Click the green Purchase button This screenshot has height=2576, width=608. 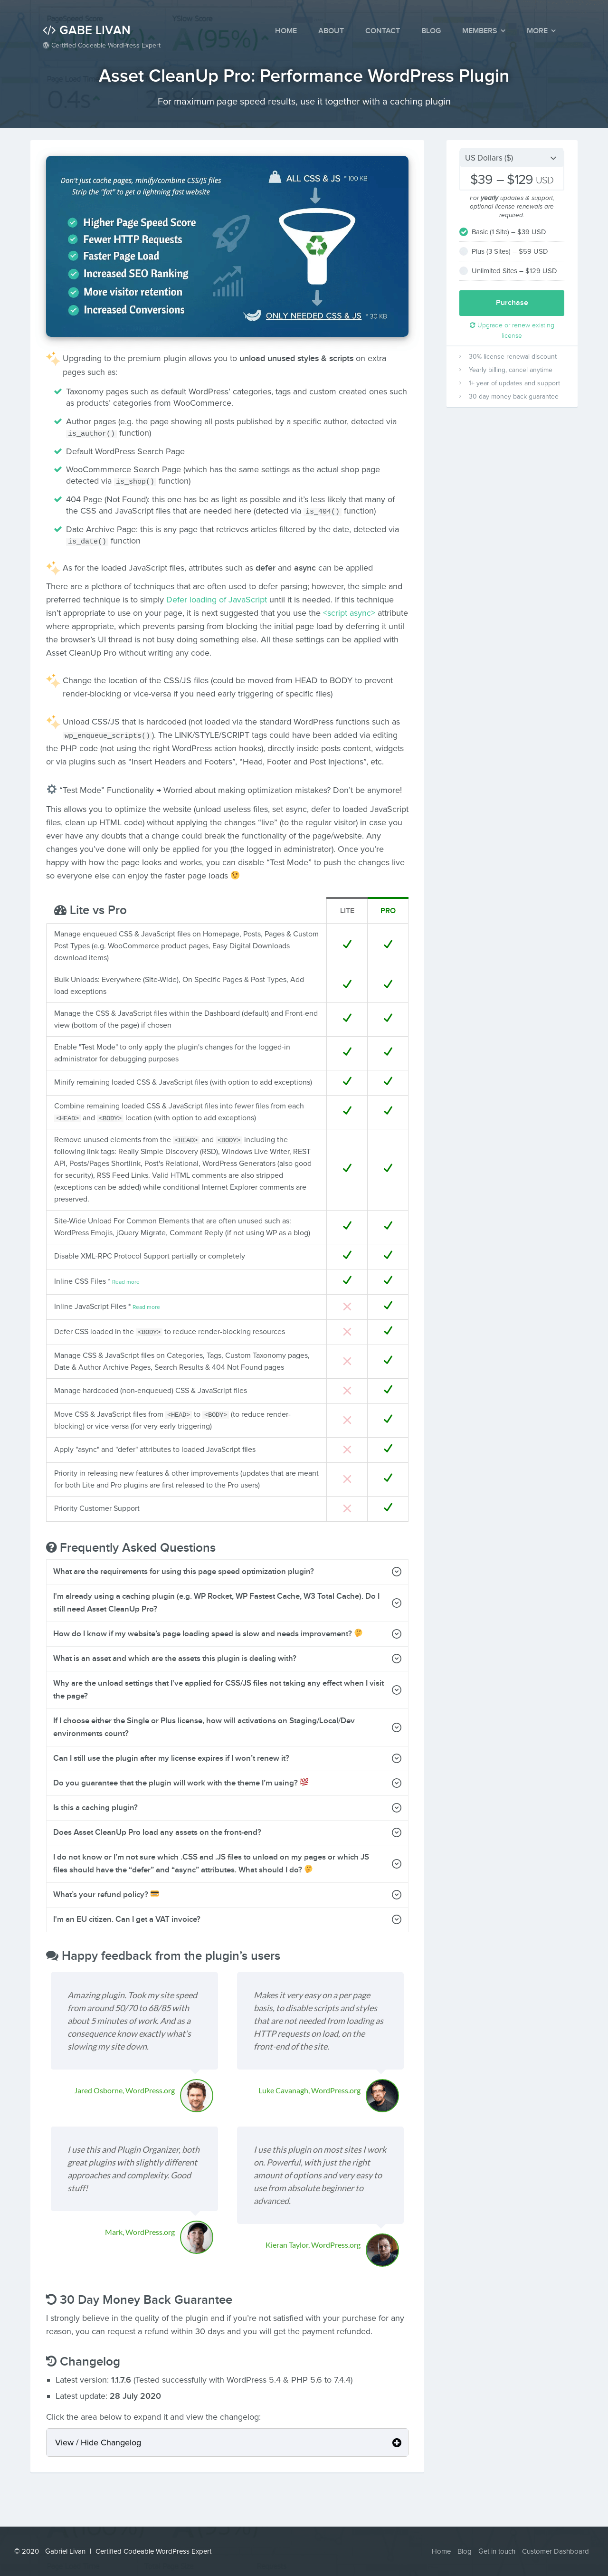coord(511,302)
